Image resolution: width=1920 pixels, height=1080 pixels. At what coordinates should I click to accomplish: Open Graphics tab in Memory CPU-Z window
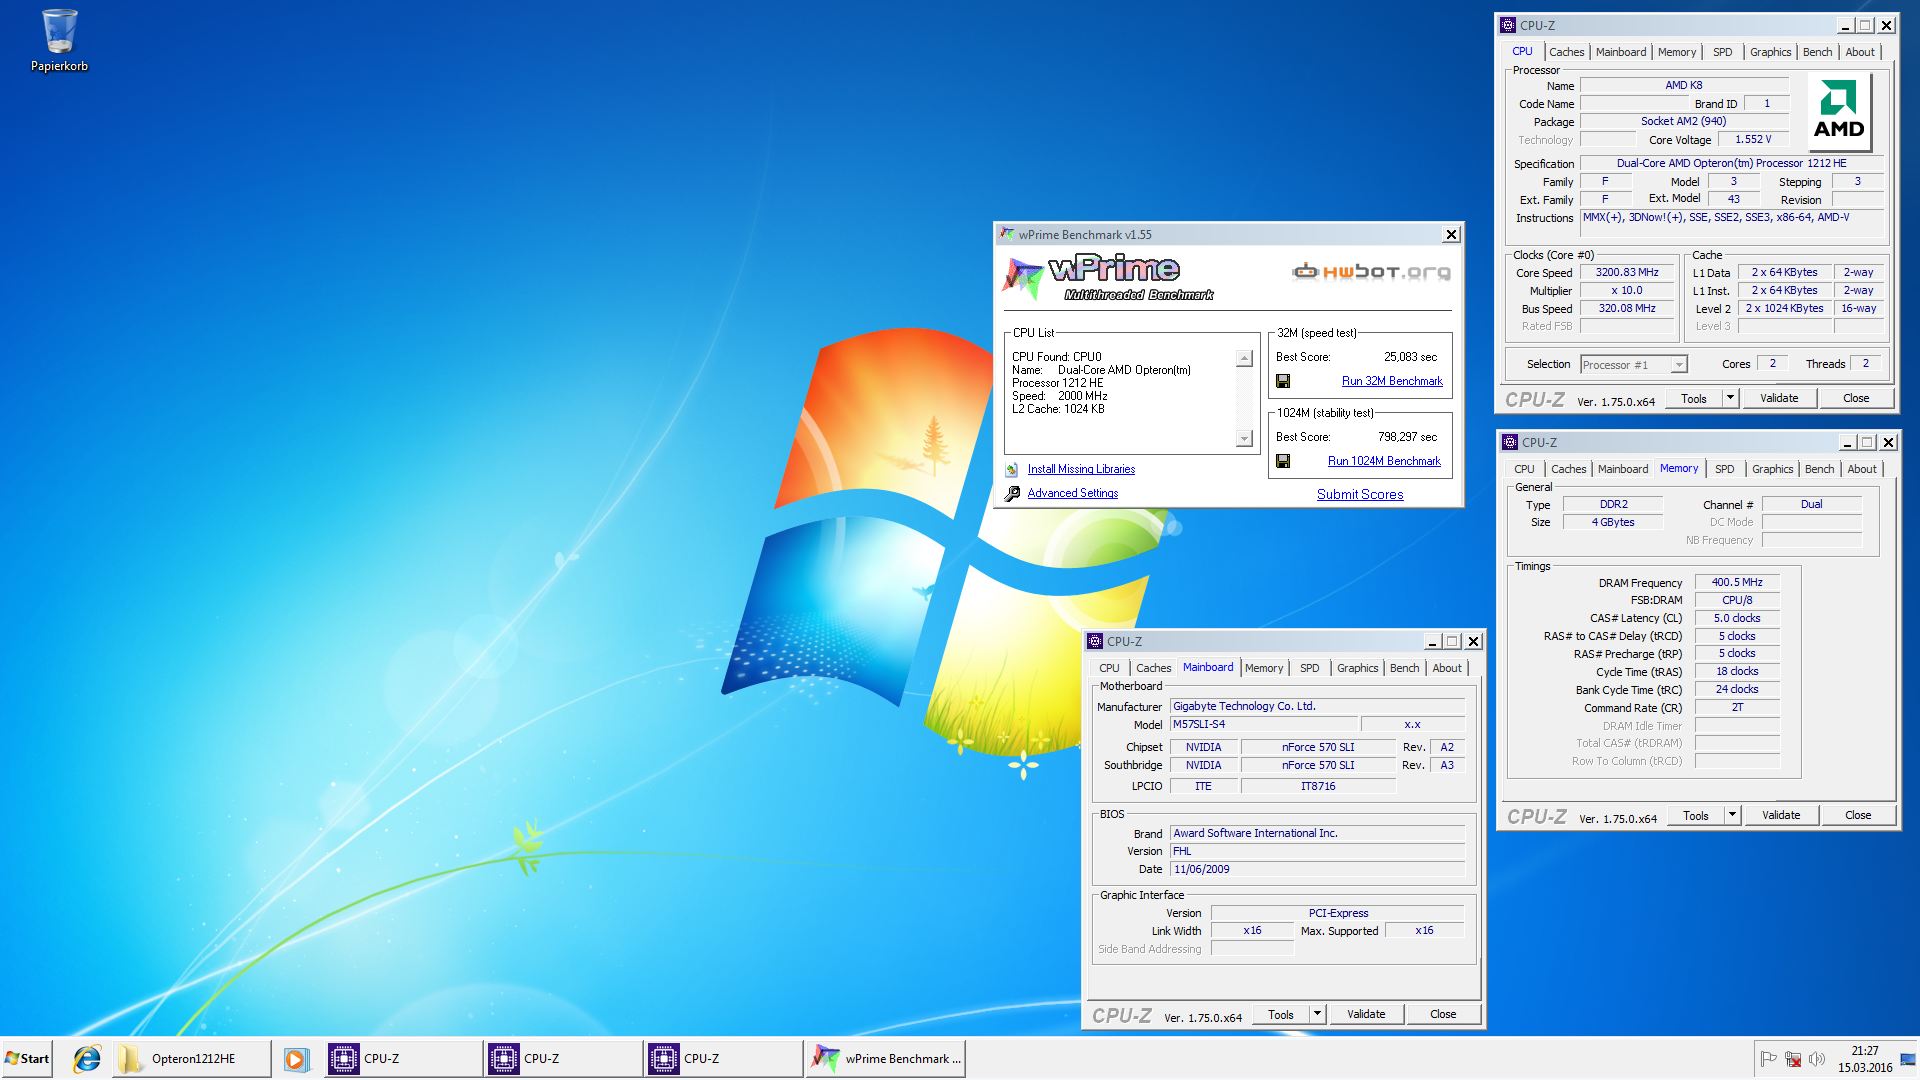1772,469
